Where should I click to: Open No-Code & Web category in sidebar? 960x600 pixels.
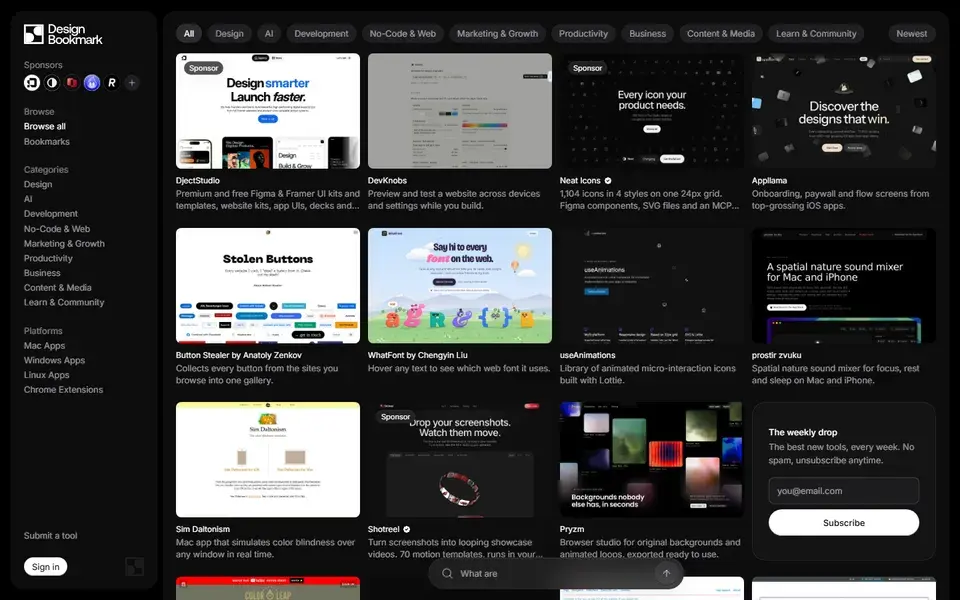57,229
